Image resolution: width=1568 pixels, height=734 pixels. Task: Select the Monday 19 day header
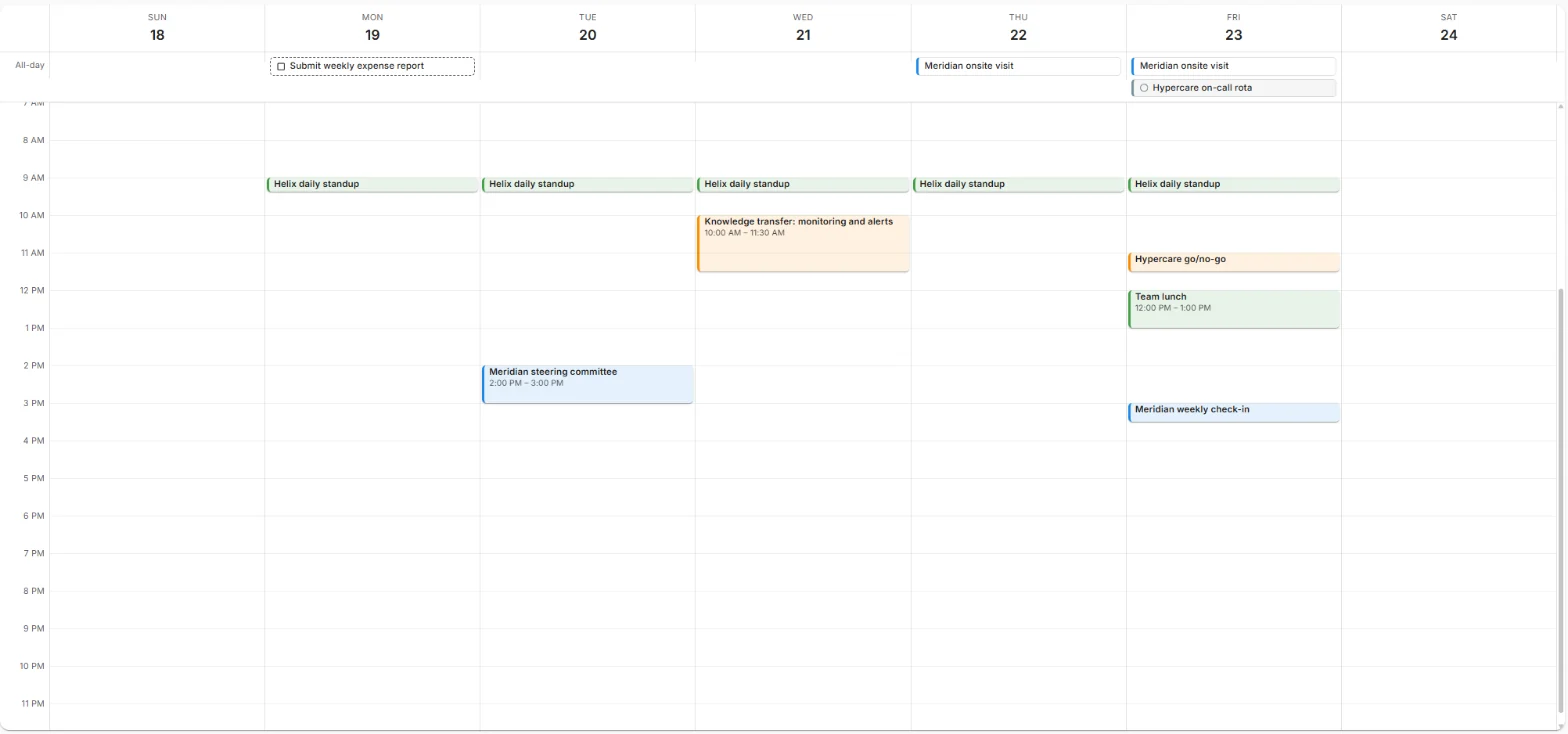click(x=372, y=27)
